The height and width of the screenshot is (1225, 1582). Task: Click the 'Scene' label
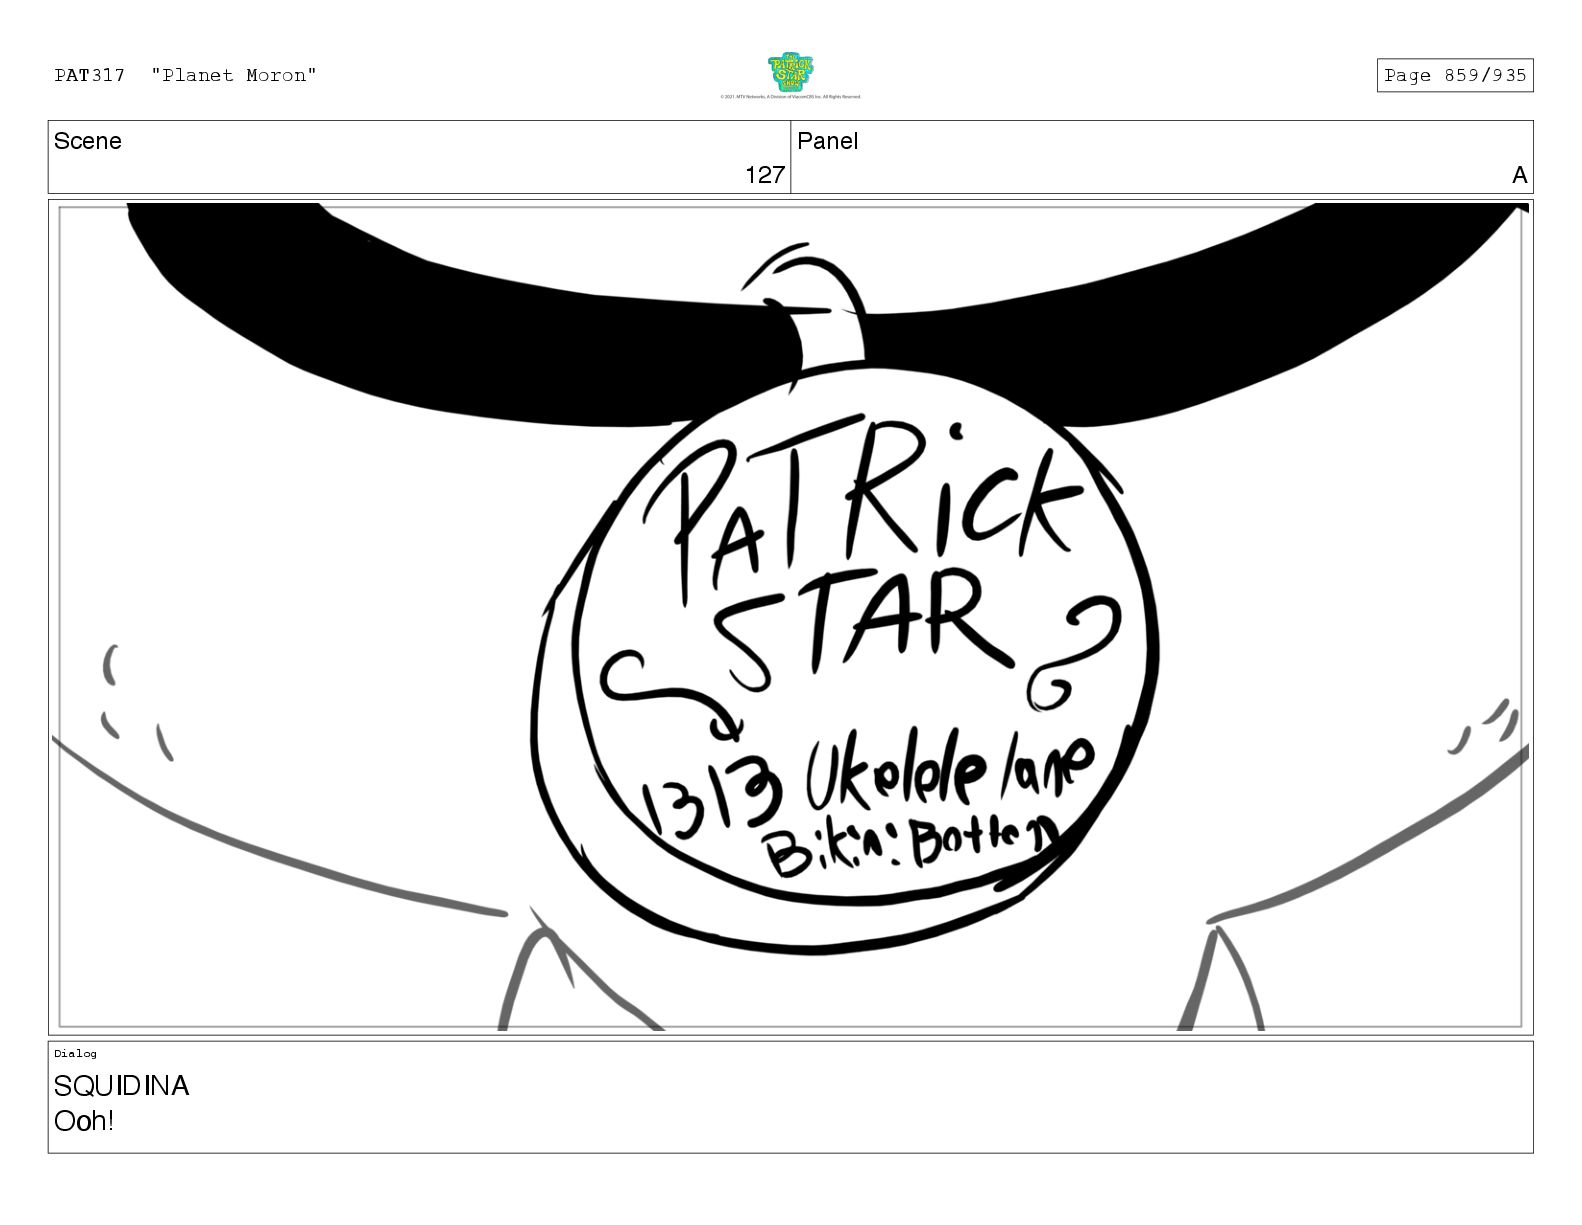click(88, 141)
